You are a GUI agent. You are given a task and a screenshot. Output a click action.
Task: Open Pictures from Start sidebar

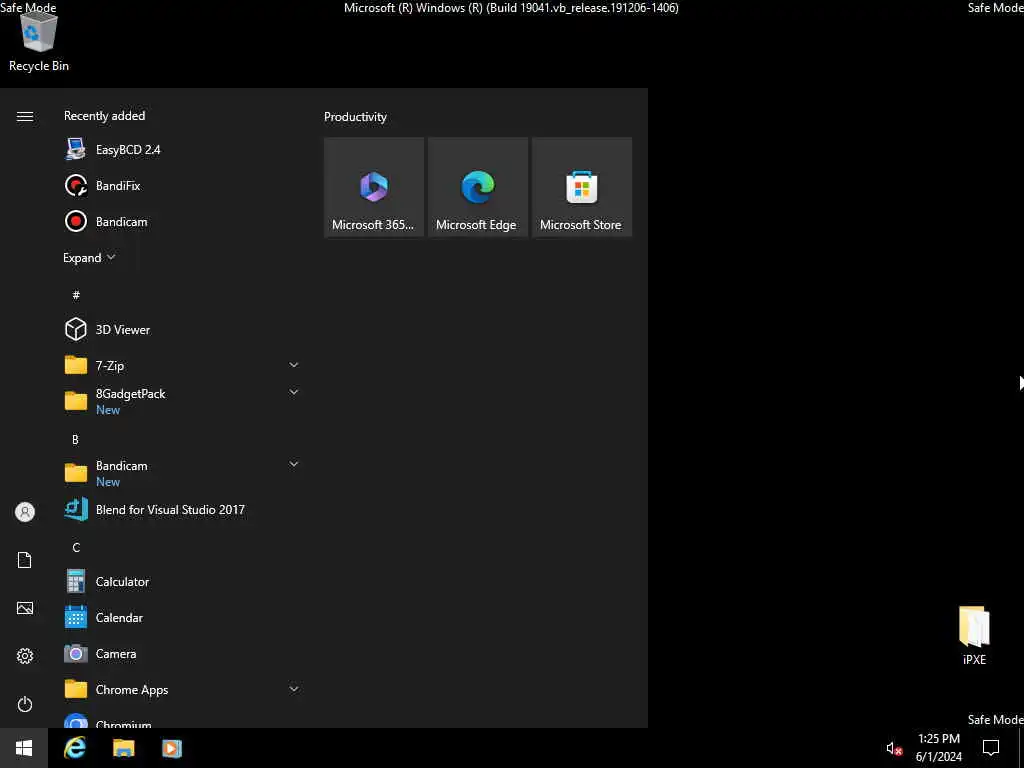click(x=25, y=608)
